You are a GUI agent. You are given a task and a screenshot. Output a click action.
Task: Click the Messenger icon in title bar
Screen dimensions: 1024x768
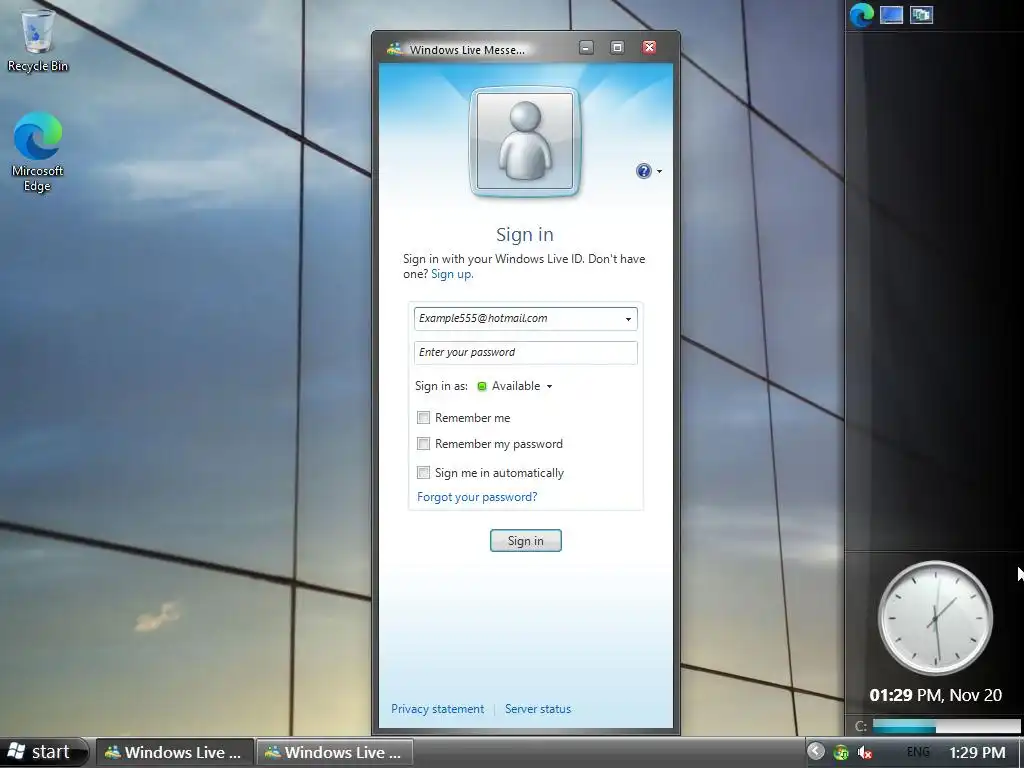[394, 49]
